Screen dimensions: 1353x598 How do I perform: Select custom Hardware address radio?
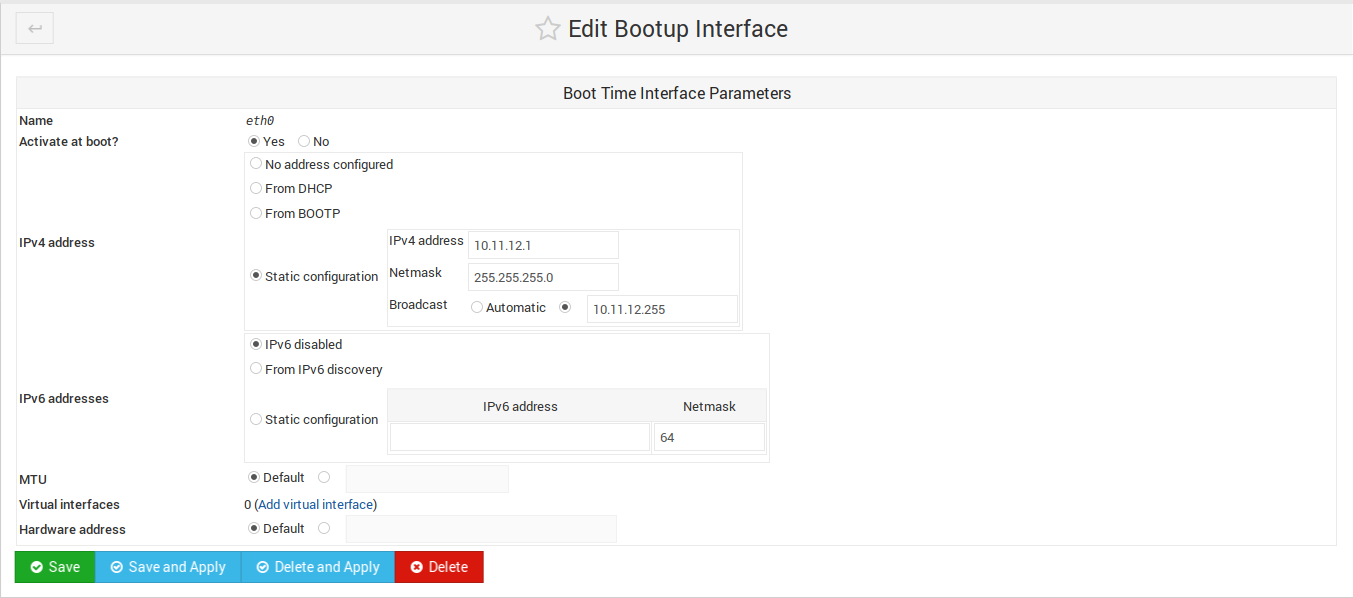[x=324, y=529]
